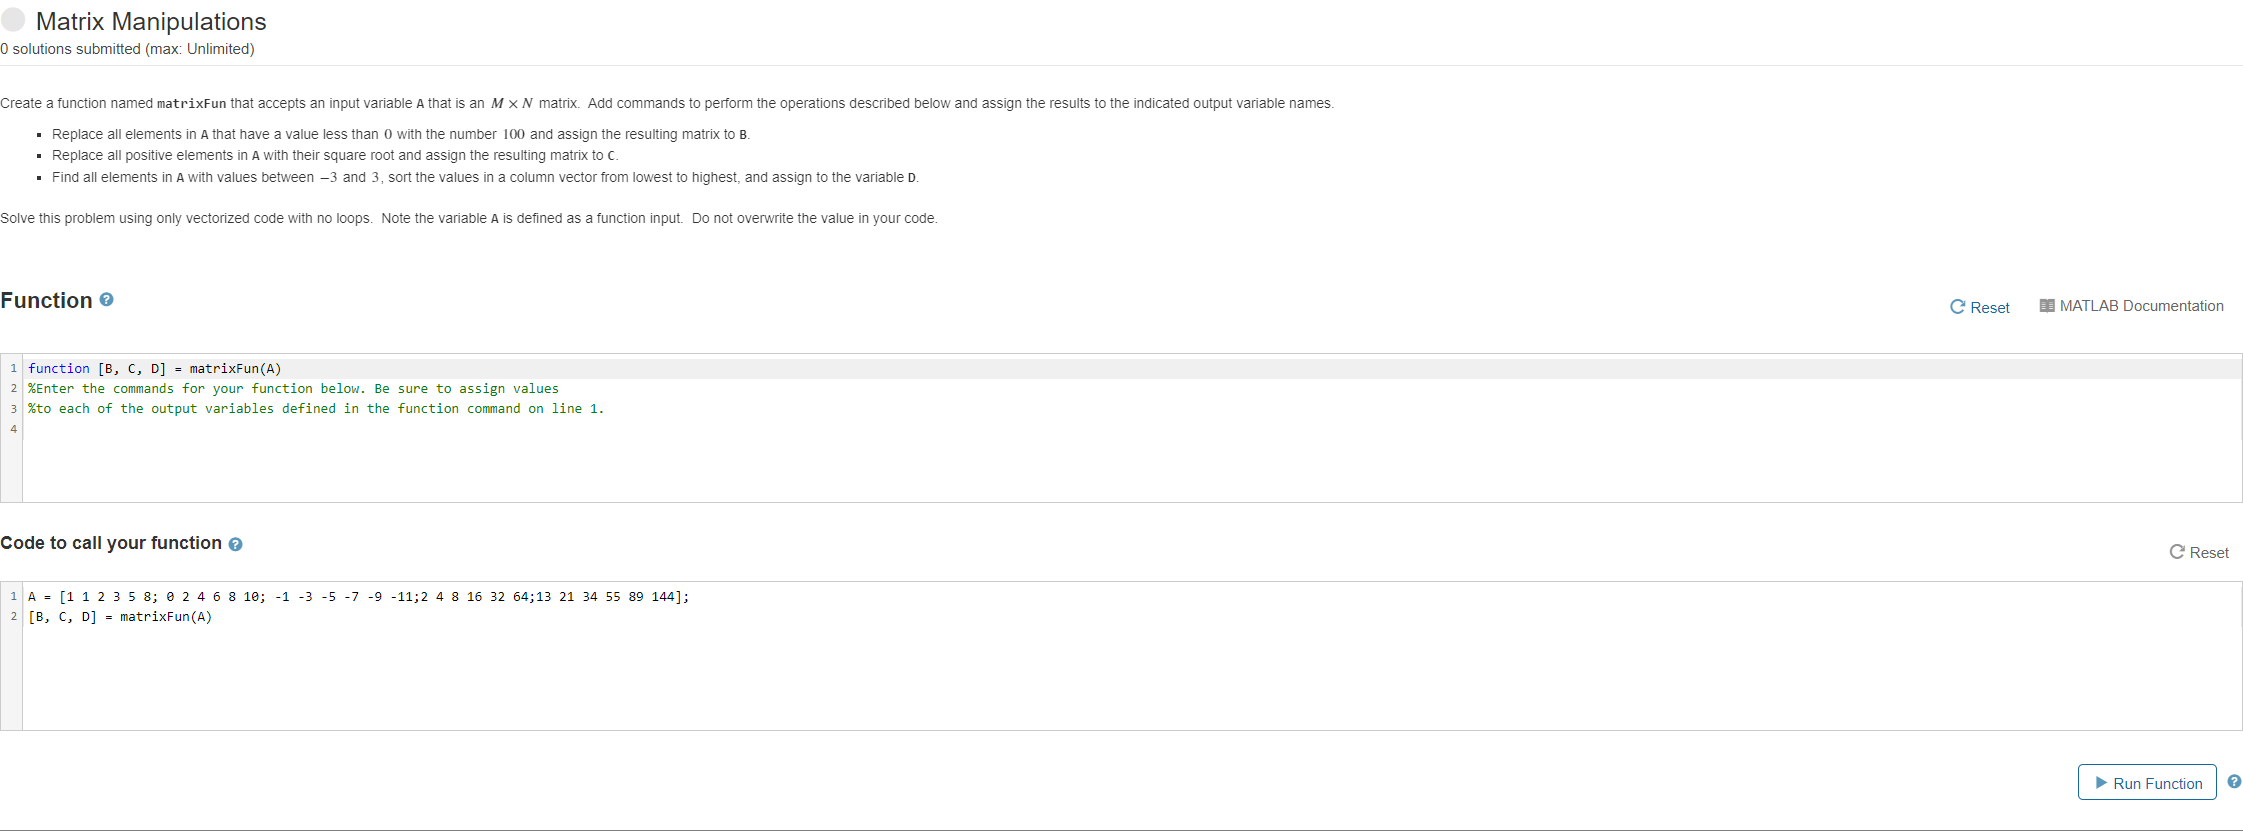Screen dimensions: 2243x836
Task: Click the refresh icon next to Function Reset
Action: [1957, 307]
